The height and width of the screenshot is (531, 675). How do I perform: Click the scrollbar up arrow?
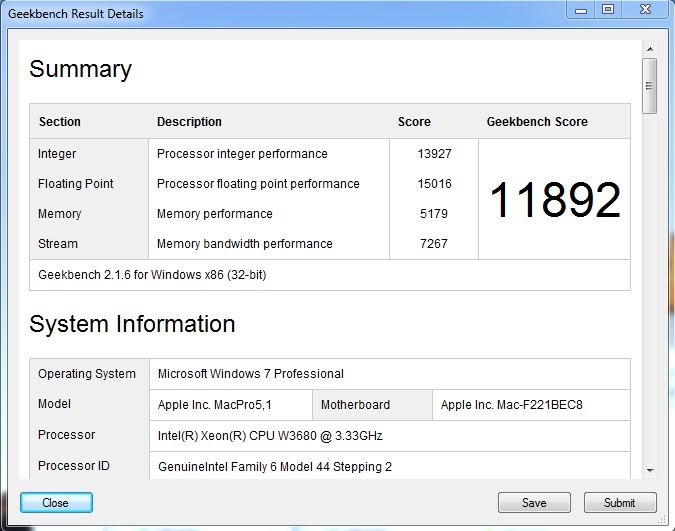[x=650, y=49]
